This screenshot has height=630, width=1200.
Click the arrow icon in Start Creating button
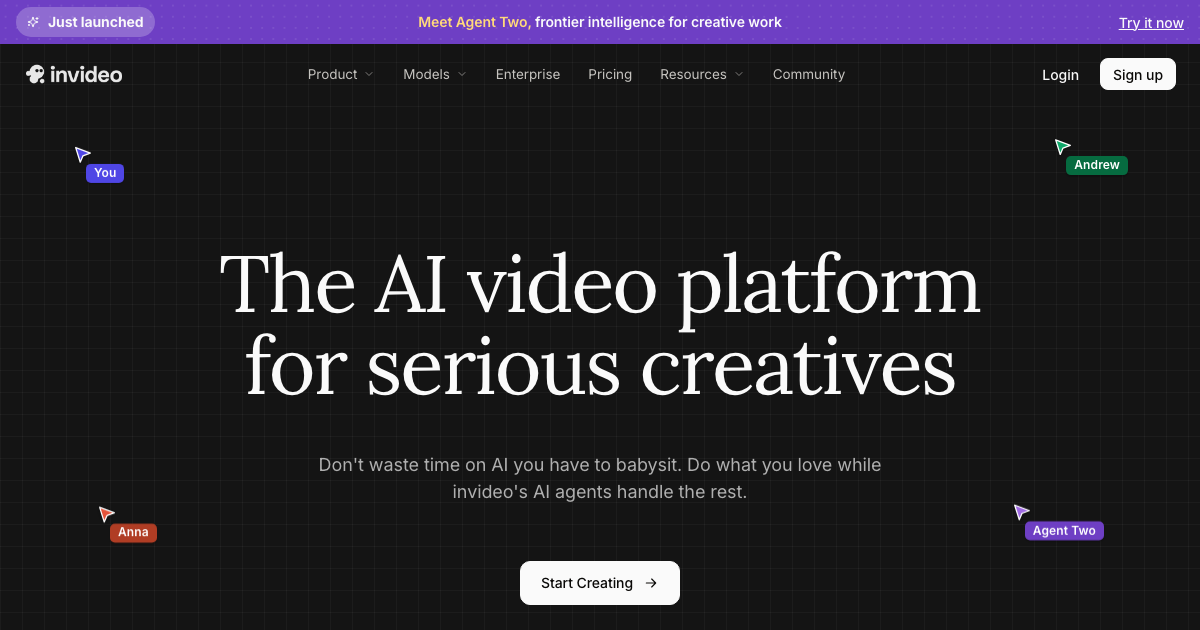(651, 583)
